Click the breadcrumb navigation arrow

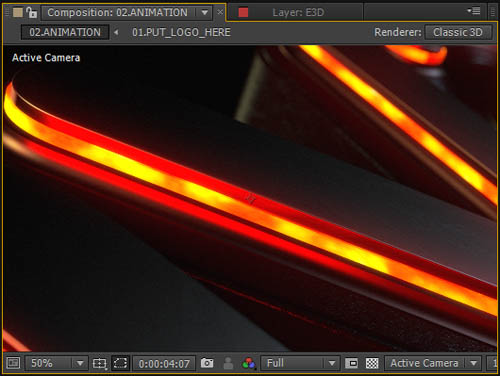116,32
